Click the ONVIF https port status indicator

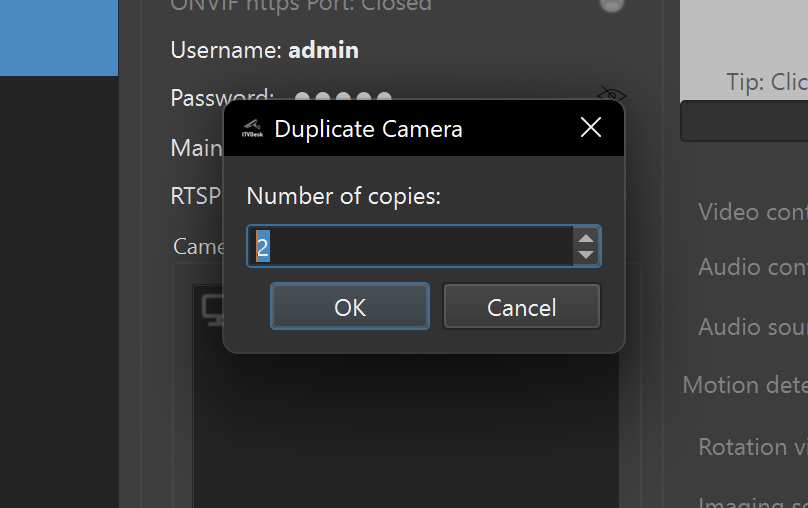point(611,4)
